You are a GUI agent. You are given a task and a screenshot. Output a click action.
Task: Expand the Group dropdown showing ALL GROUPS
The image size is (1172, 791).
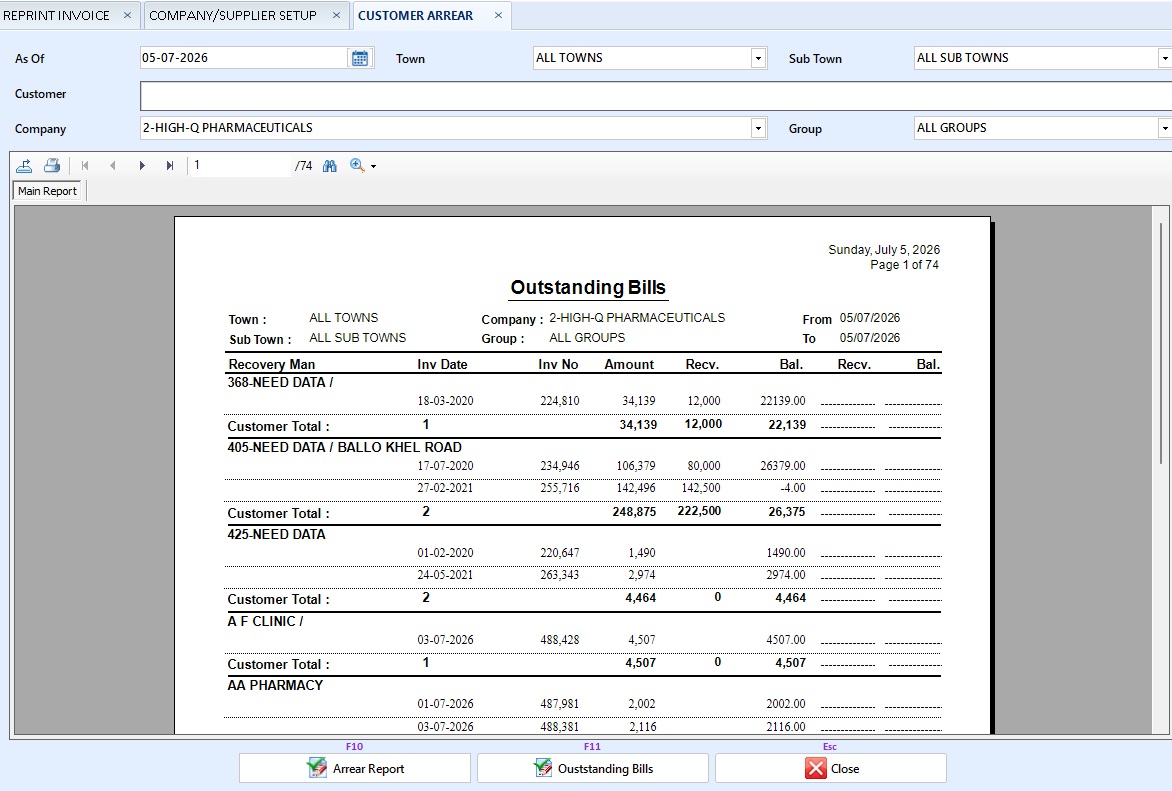1164,128
